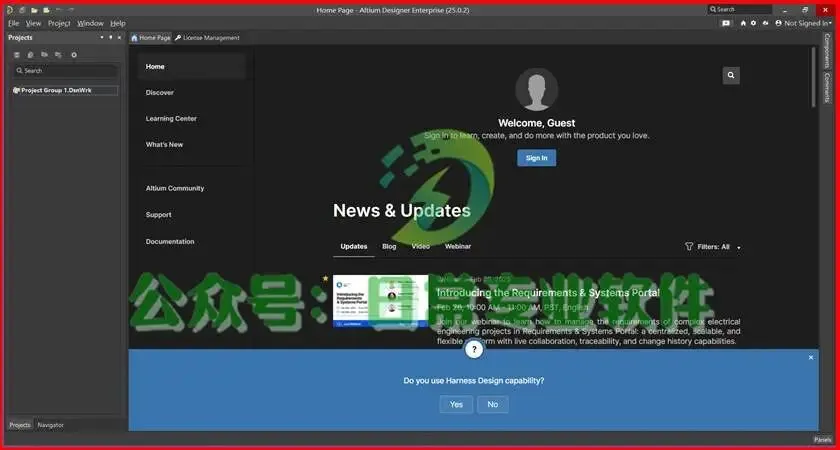Select the Video news tab
The image size is (840, 450).
coord(421,246)
